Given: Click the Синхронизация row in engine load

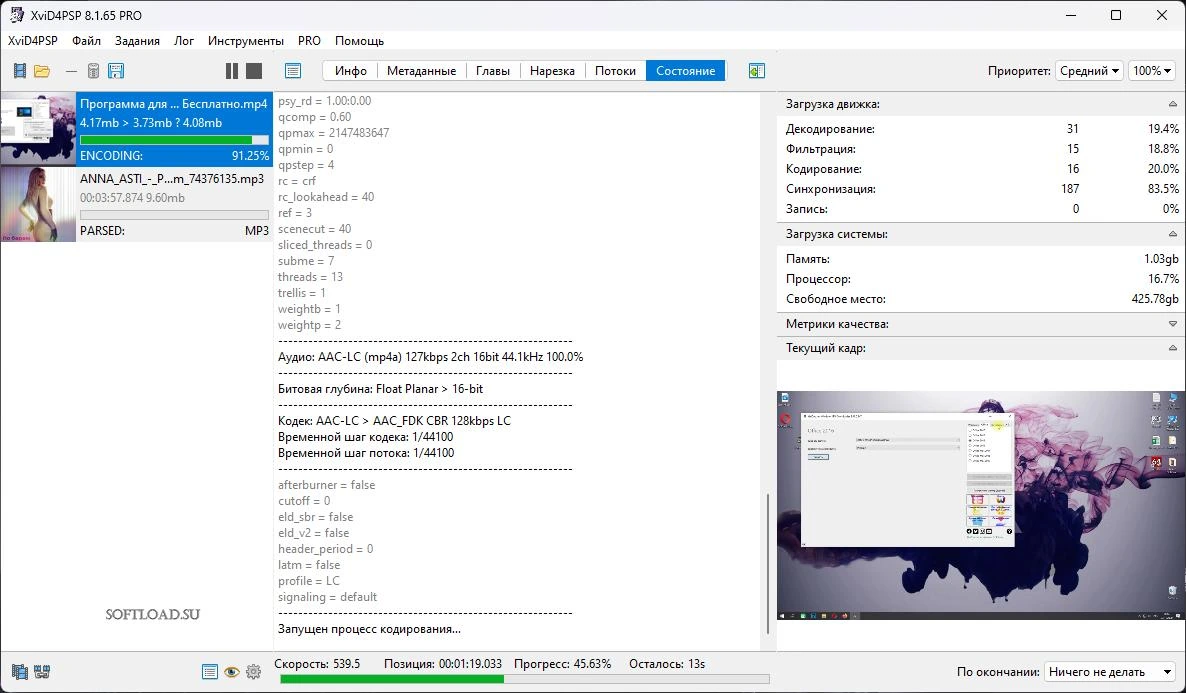Looking at the screenshot, I should pos(981,189).
